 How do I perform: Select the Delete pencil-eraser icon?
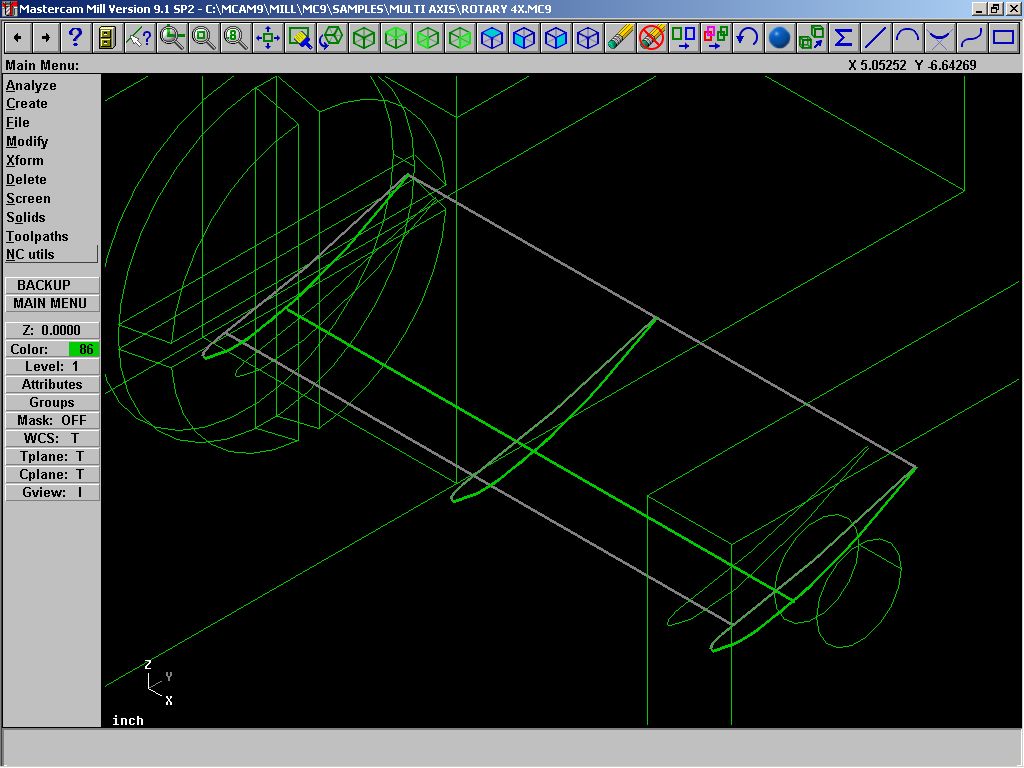tap(620, 38)
